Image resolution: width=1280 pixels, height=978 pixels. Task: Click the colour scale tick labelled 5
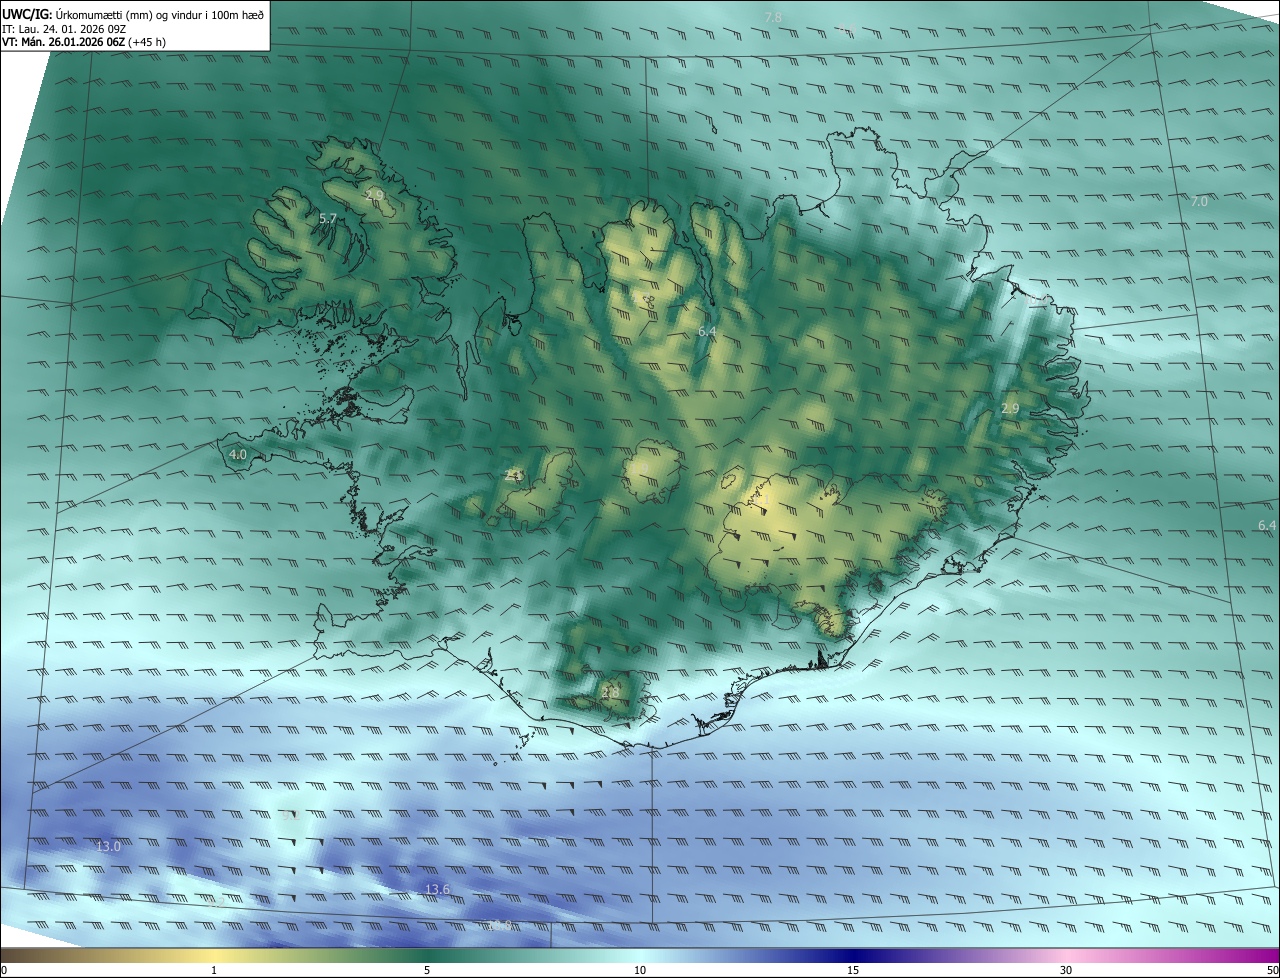[x=427, y=970]
